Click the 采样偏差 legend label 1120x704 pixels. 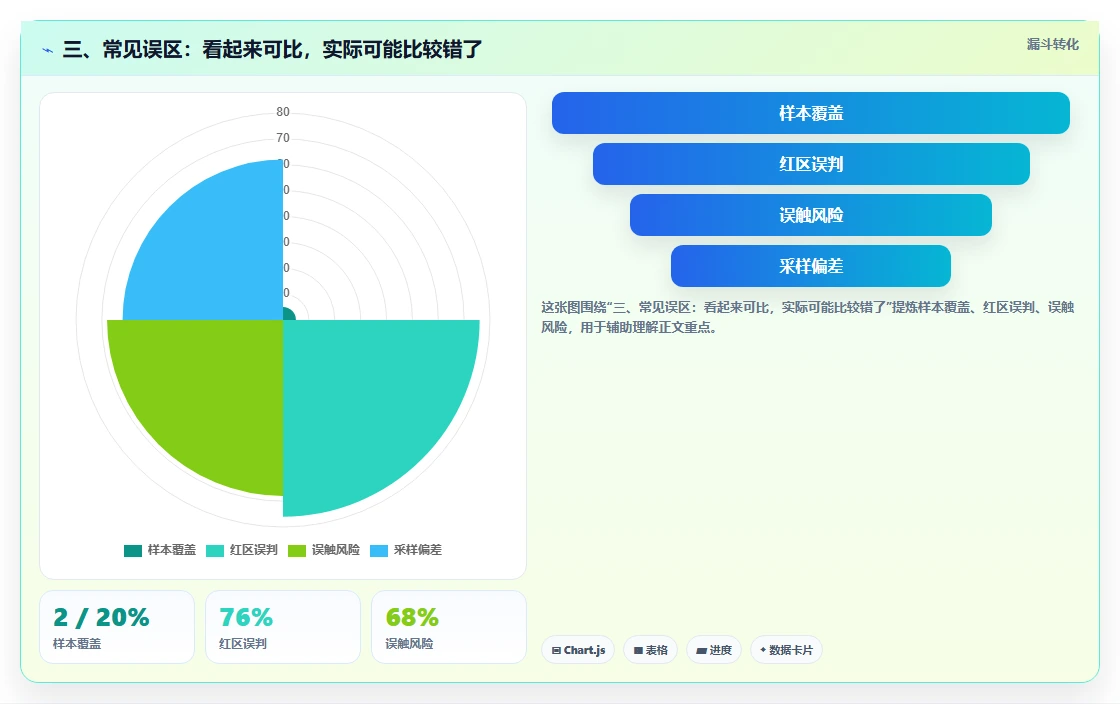pos(418,550)
